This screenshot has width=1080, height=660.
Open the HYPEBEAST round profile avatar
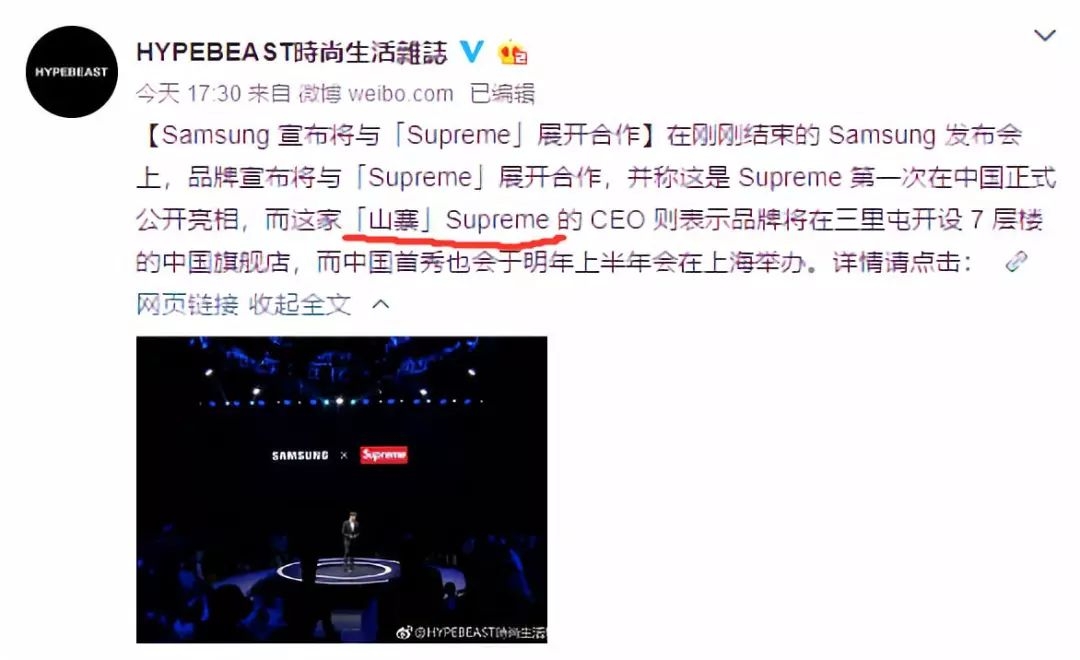72,72
